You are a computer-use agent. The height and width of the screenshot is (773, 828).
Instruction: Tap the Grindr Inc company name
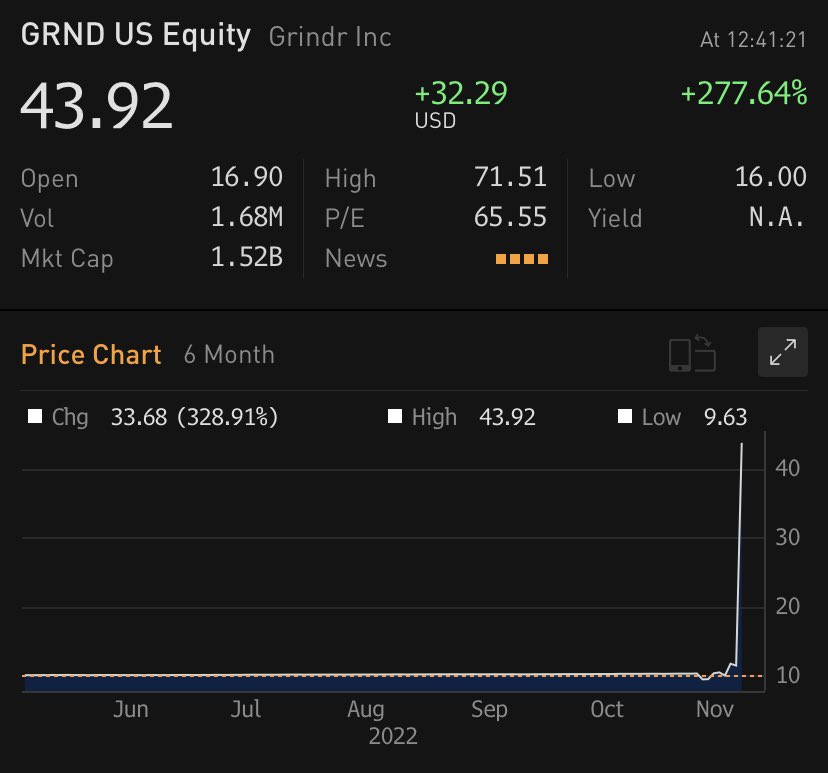pos(330,37)
